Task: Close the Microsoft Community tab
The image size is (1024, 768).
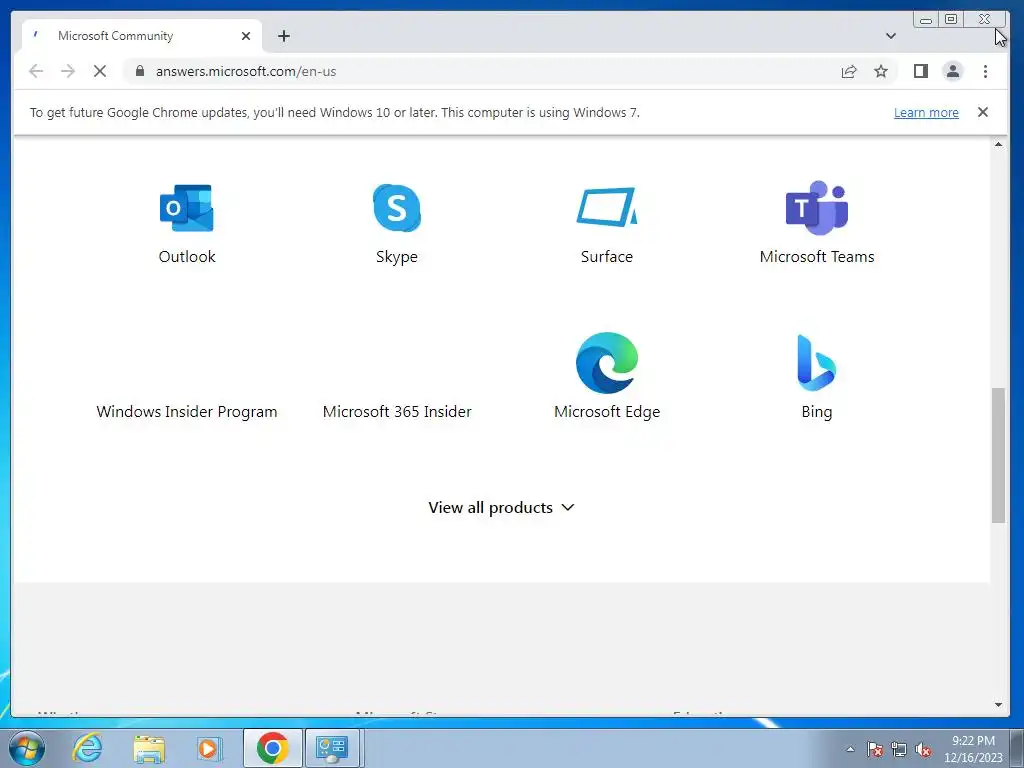Action: click(246, 36)
